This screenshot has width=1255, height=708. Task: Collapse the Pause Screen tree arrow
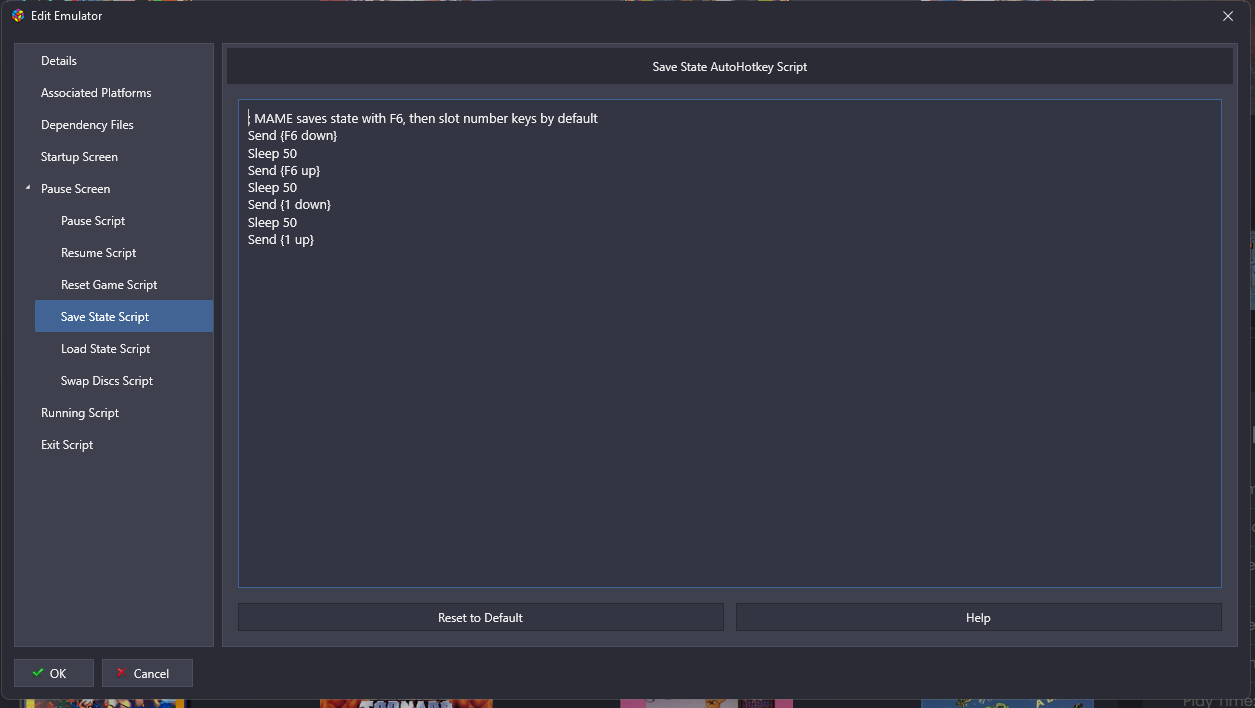pyautogui.click(x=28, y=188)
